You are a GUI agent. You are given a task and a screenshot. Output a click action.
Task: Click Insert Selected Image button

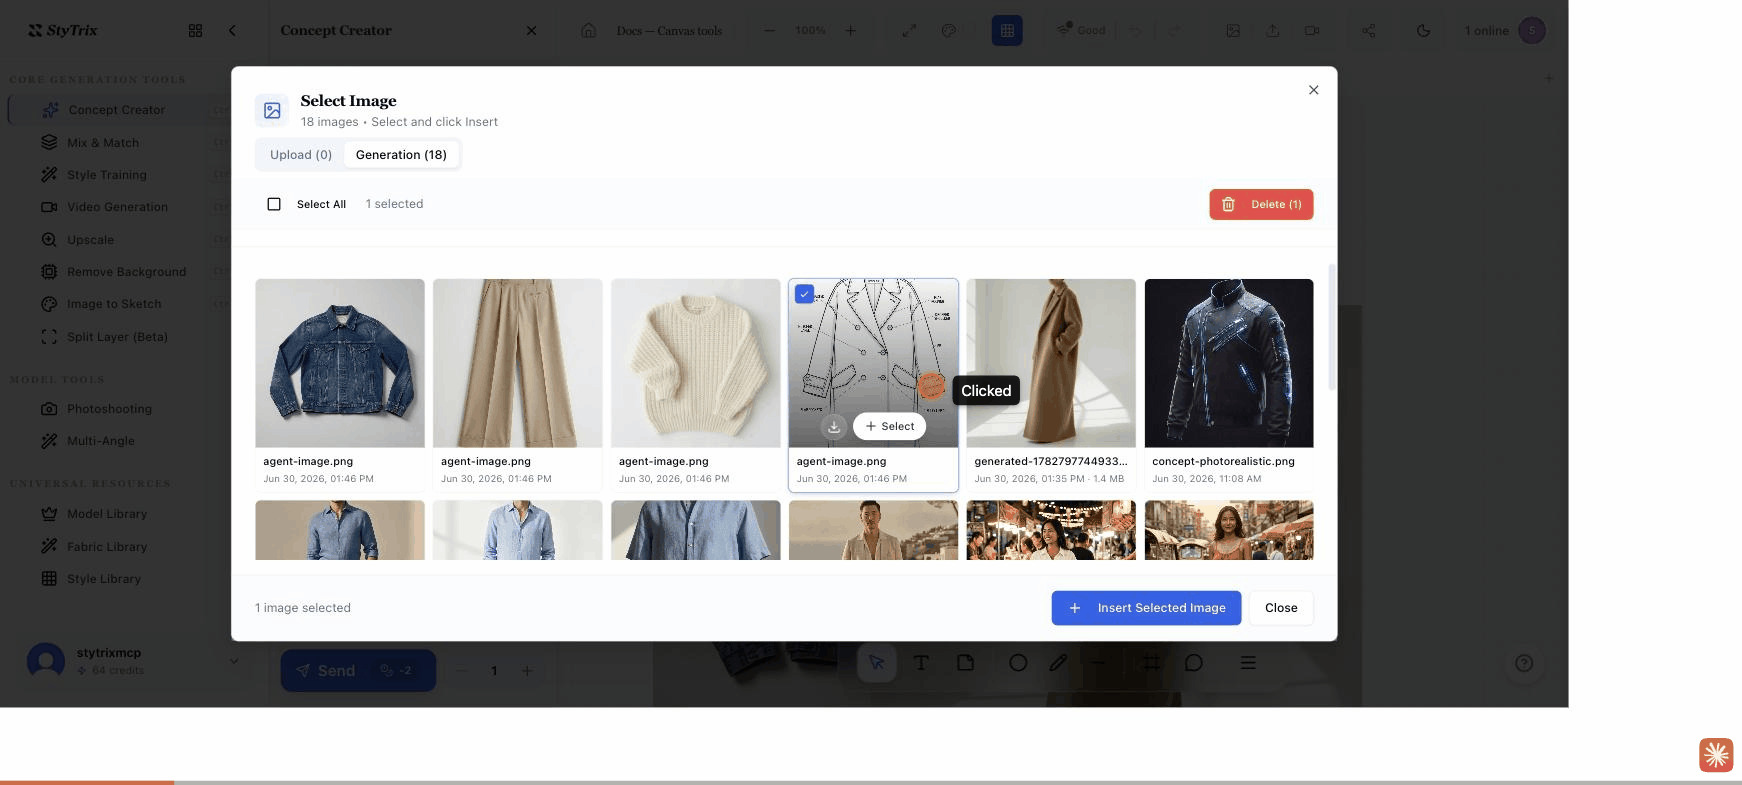[1146, 608]
